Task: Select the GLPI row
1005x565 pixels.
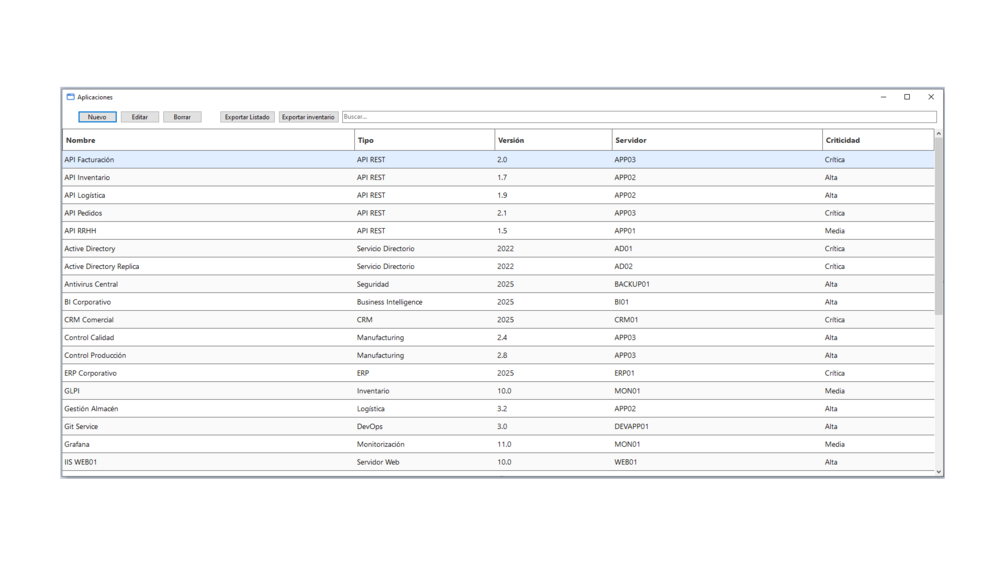Action: pos(498,391)
